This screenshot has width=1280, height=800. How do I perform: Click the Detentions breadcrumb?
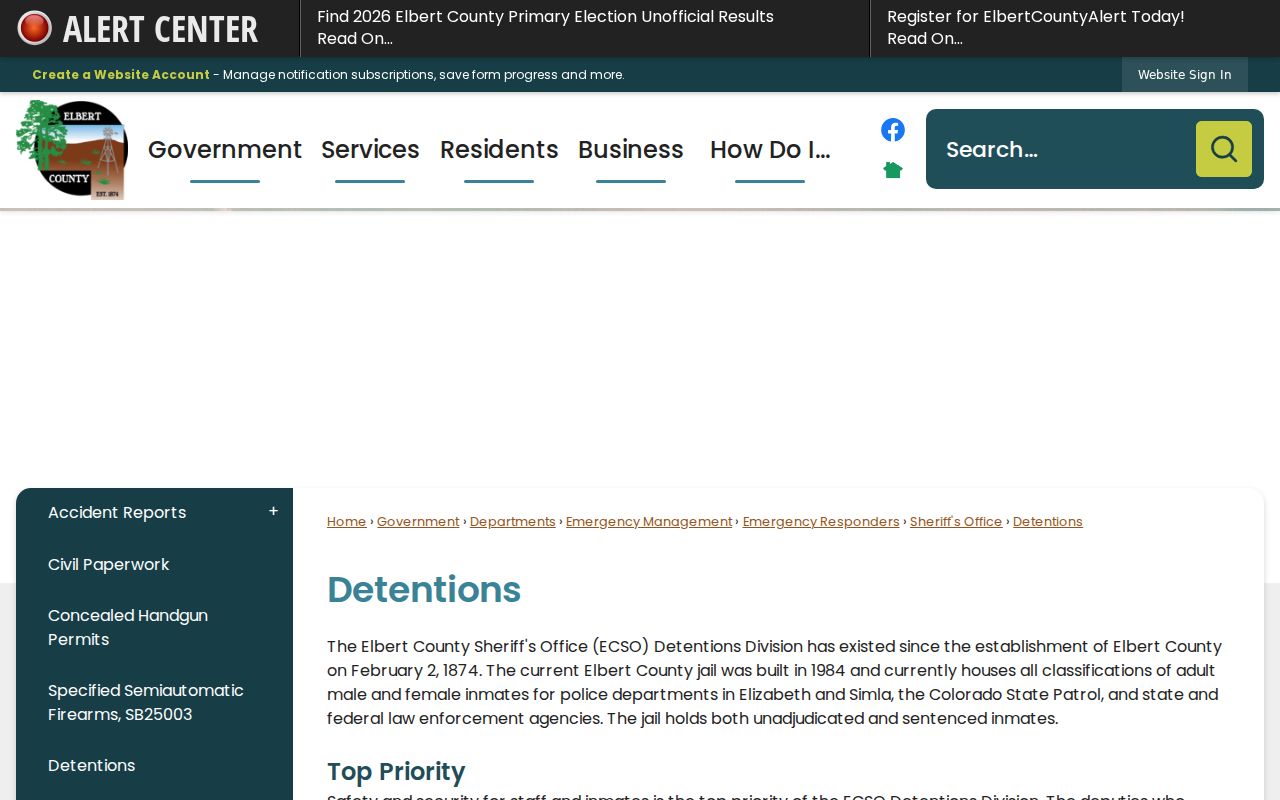(x=1048, y=522)
